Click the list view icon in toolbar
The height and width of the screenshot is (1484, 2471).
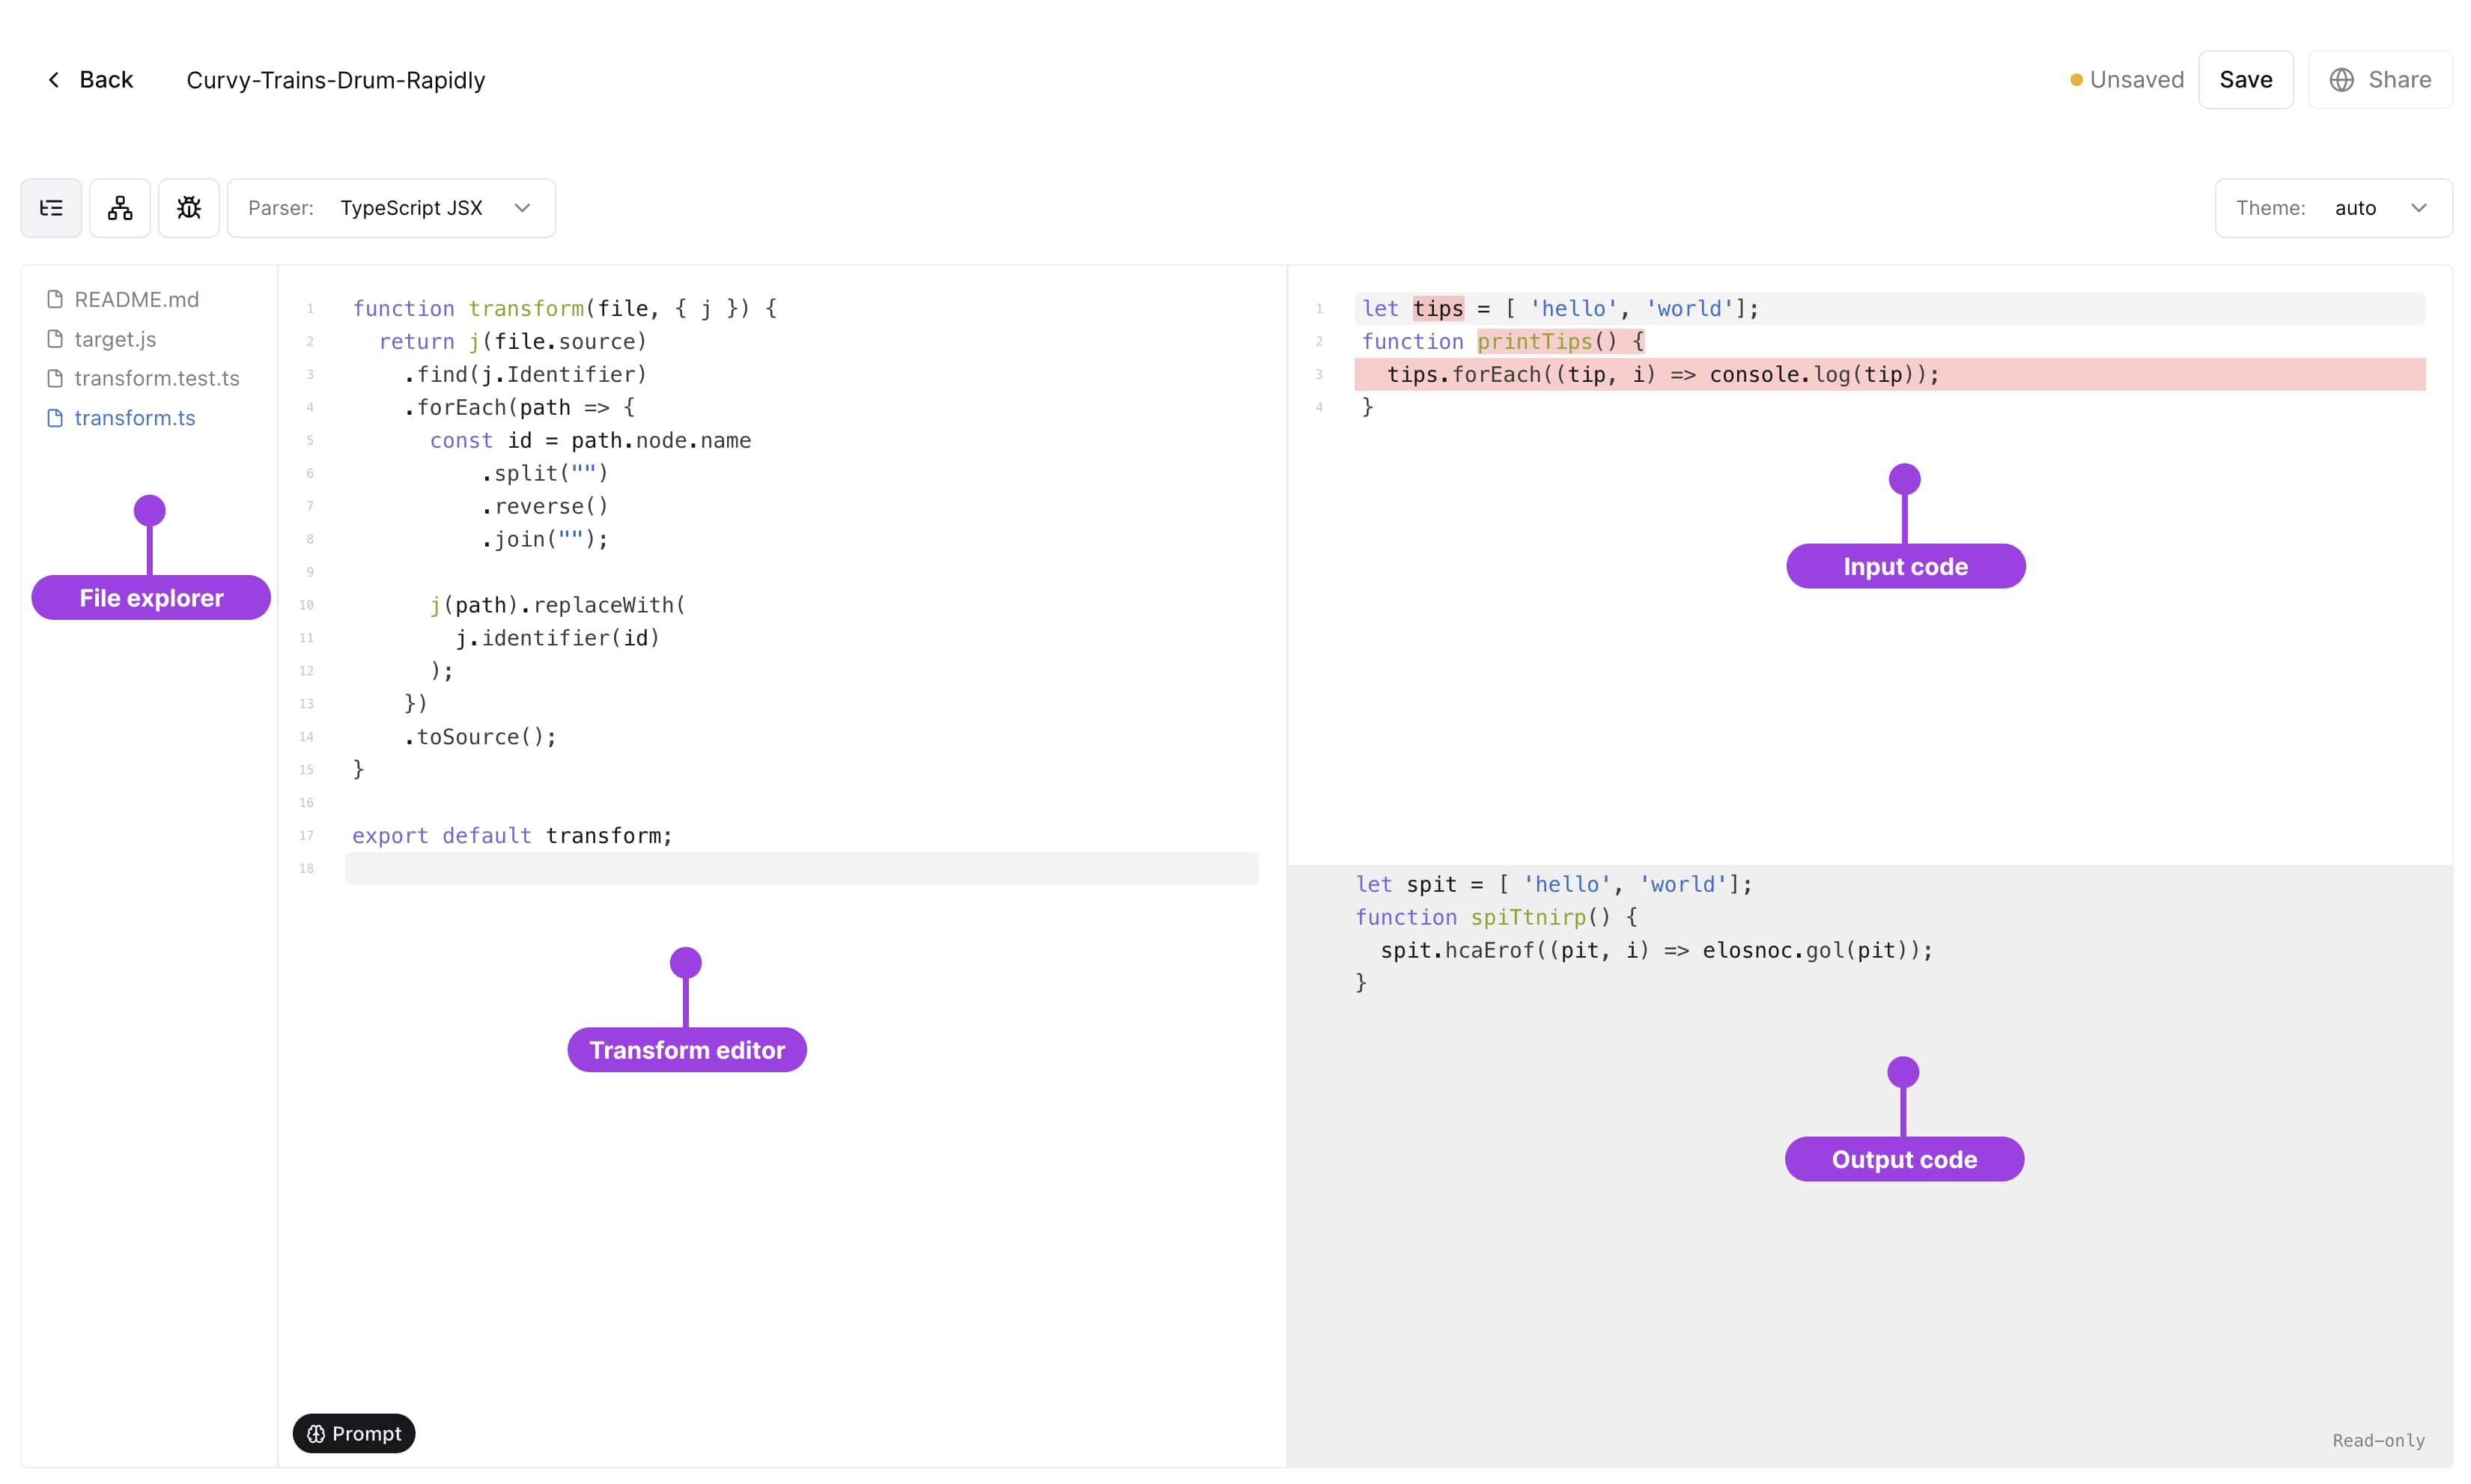(51, 207)
